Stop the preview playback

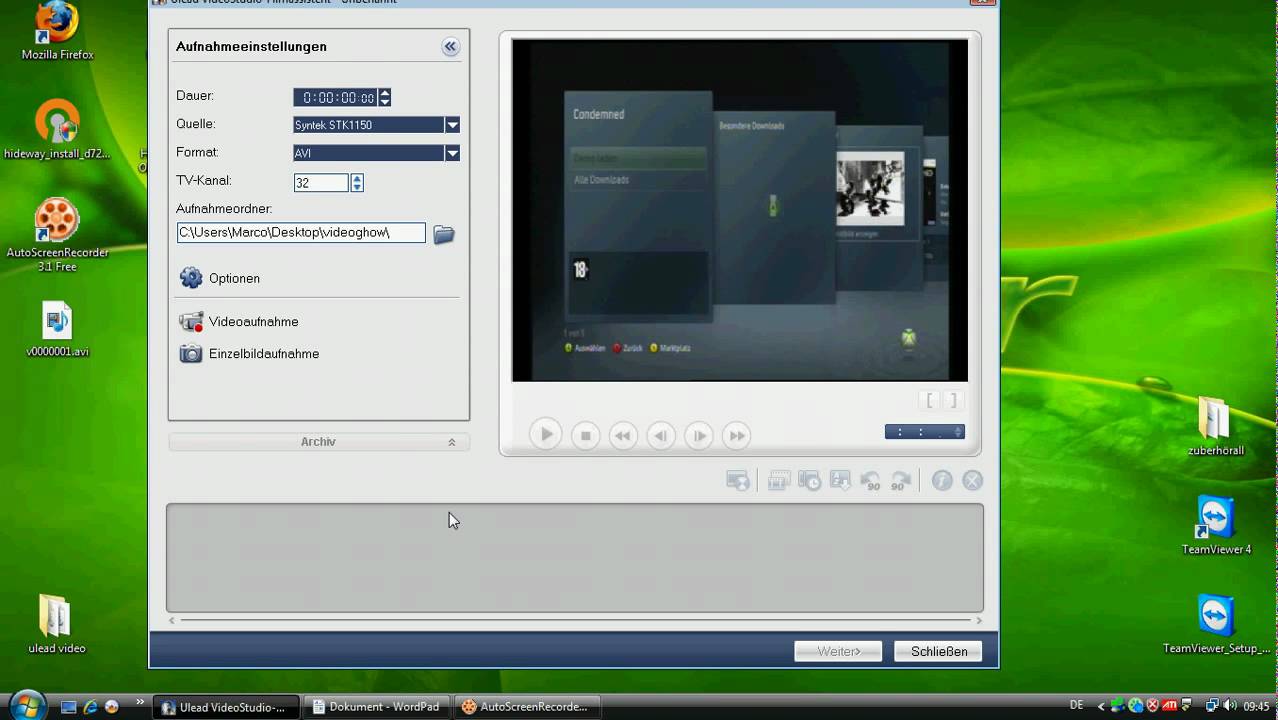(586, 435)
